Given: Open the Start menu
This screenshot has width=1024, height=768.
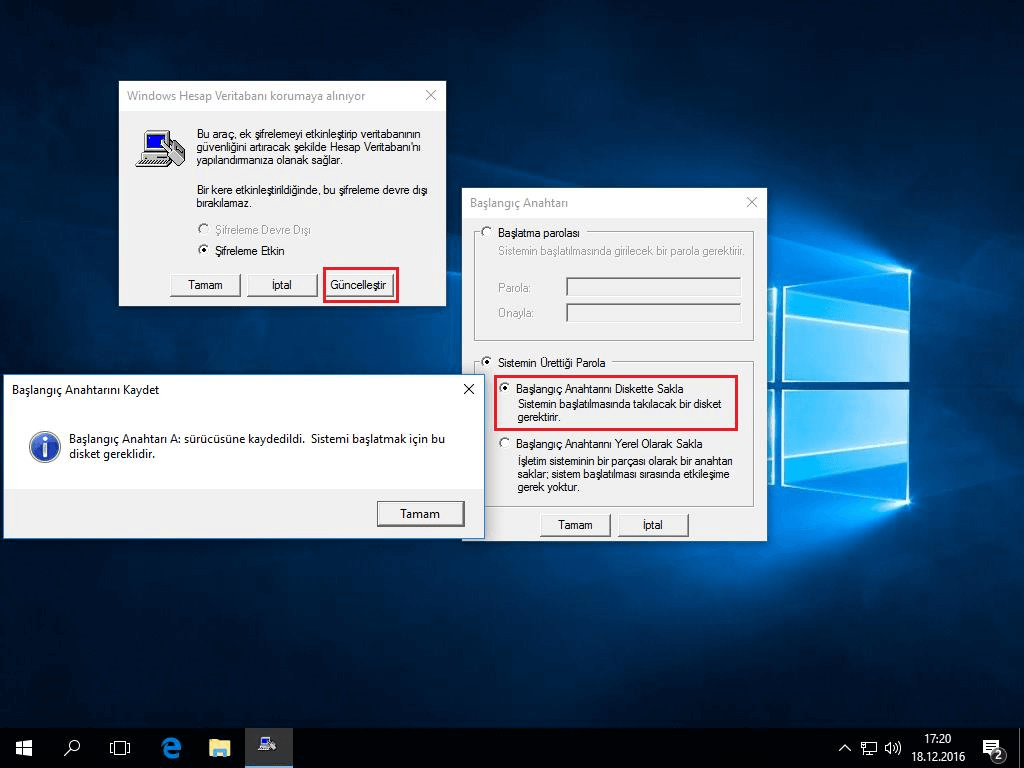Looking at the screenshot, I should (24, 747).
